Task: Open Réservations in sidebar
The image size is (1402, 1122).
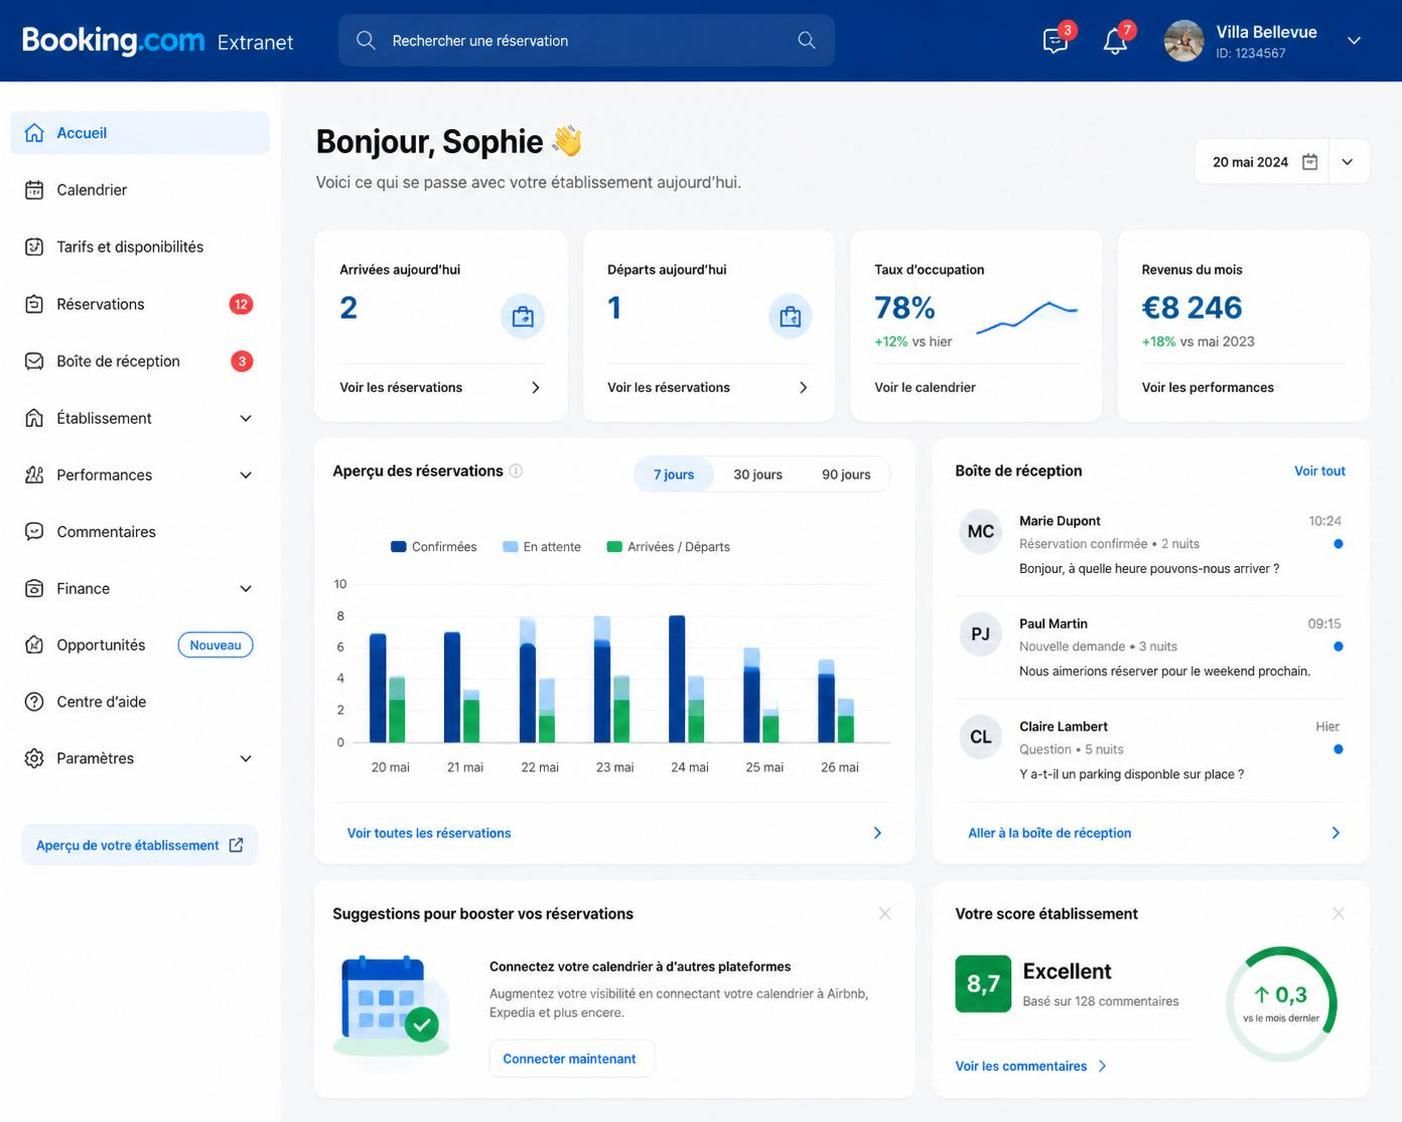Action: [x=140, y=304]
